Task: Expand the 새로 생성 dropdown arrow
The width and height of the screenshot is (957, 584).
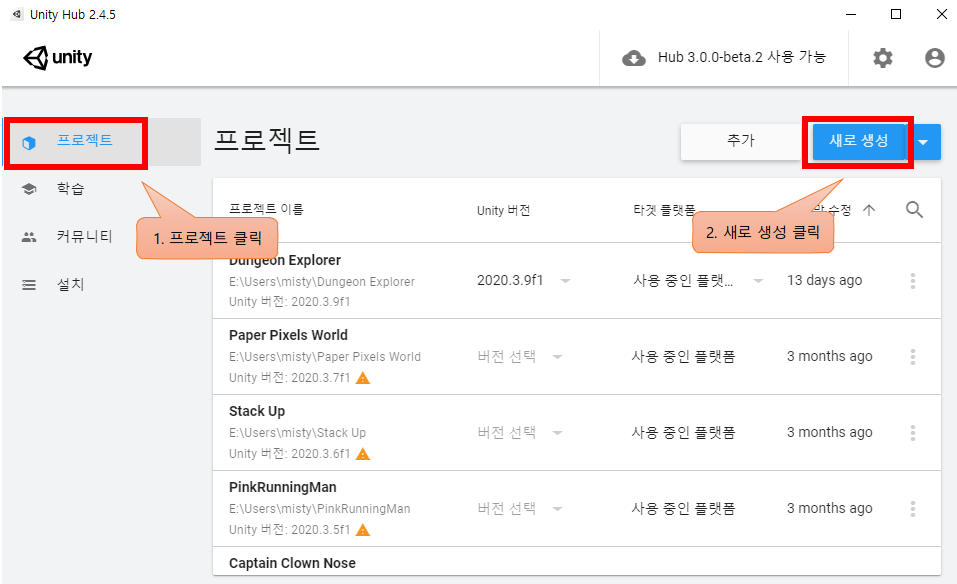Action: click(x=923, y=142)
